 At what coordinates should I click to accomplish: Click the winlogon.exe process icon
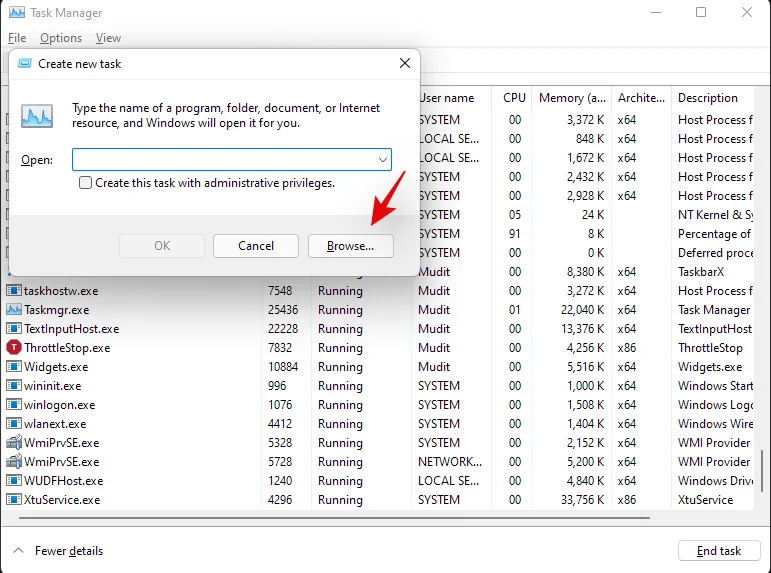[x=14, y=405]
